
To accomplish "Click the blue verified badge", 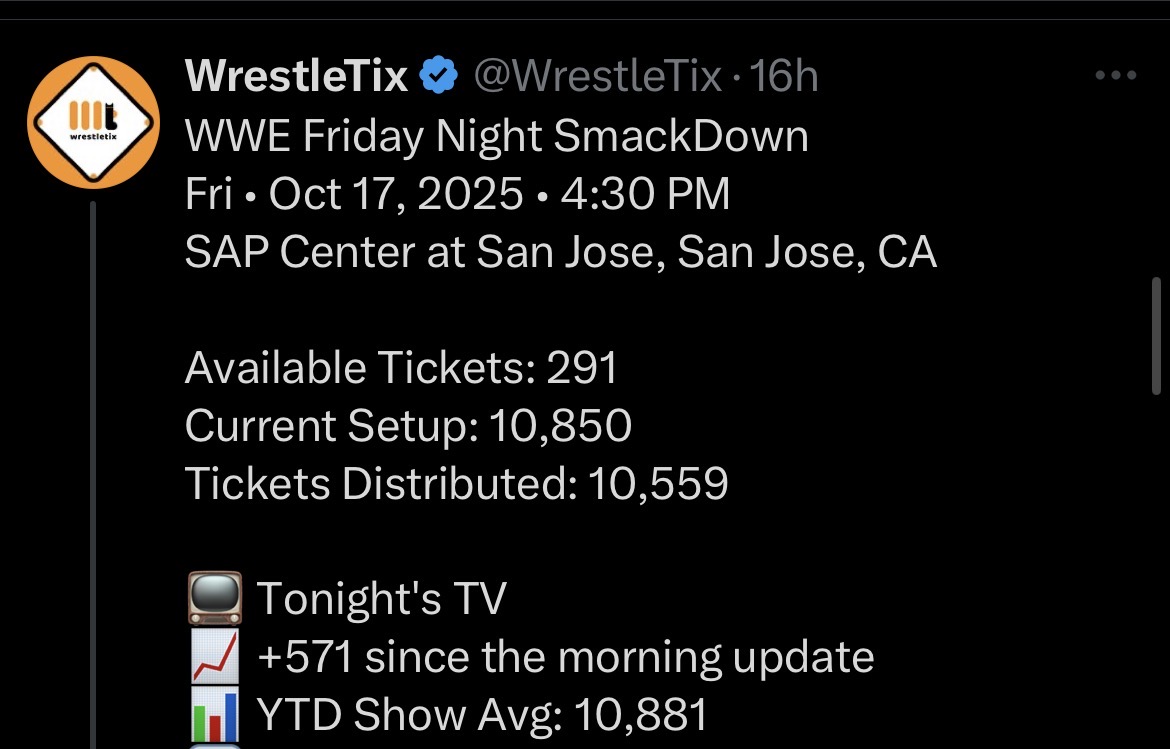I will coord(438,77).
